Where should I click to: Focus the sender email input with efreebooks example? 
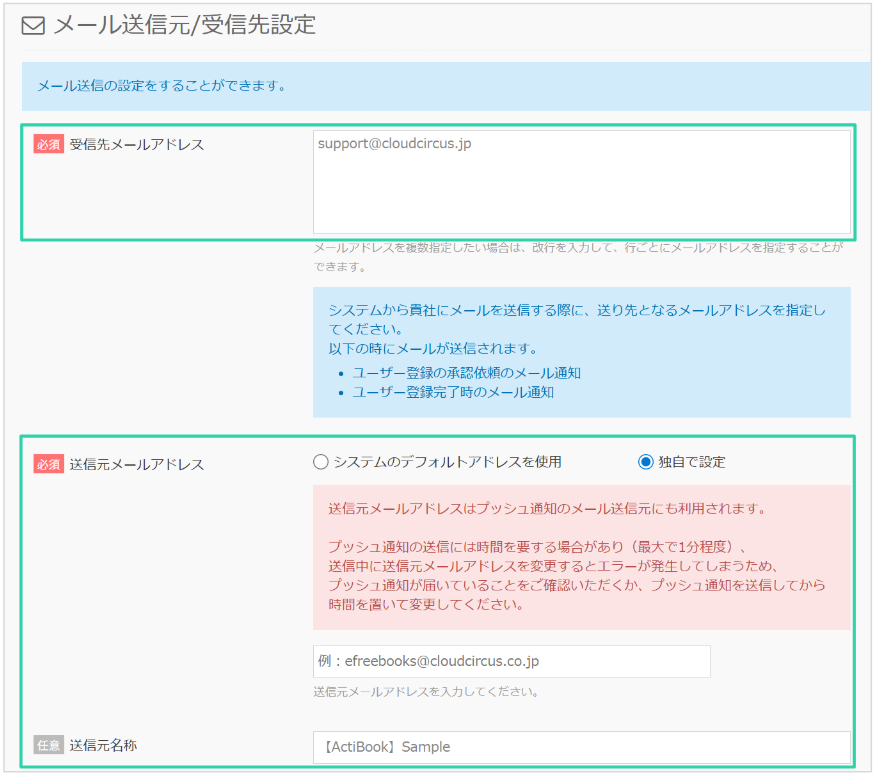(511, 661)
